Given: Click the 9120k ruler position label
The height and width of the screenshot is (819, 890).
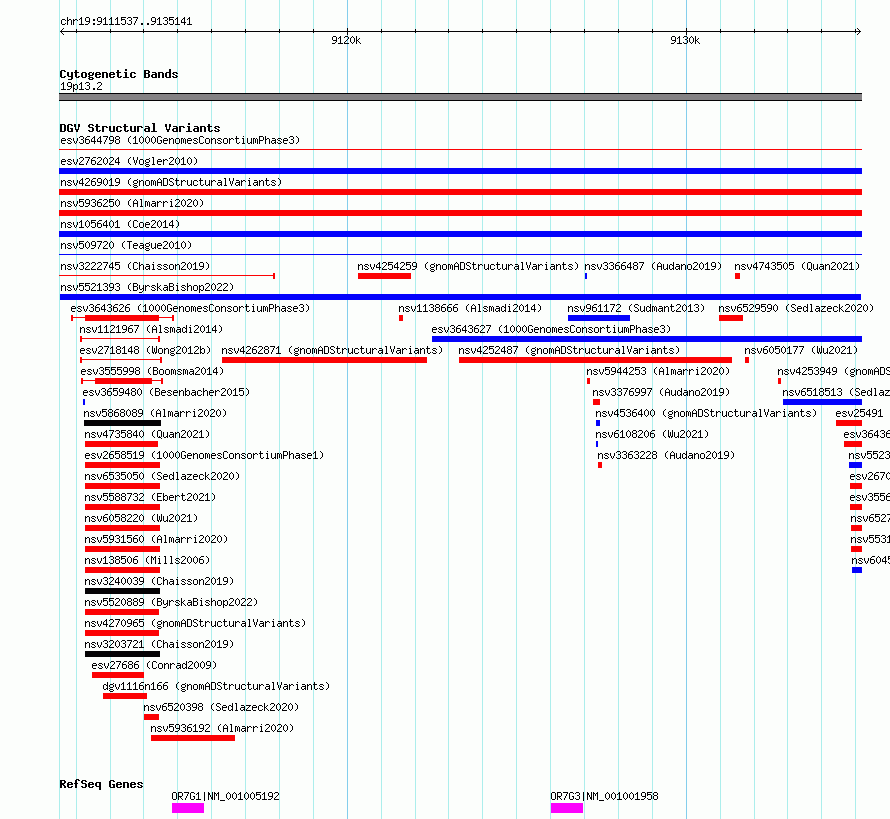Looking at the screenshot, I should coord(346,40).
